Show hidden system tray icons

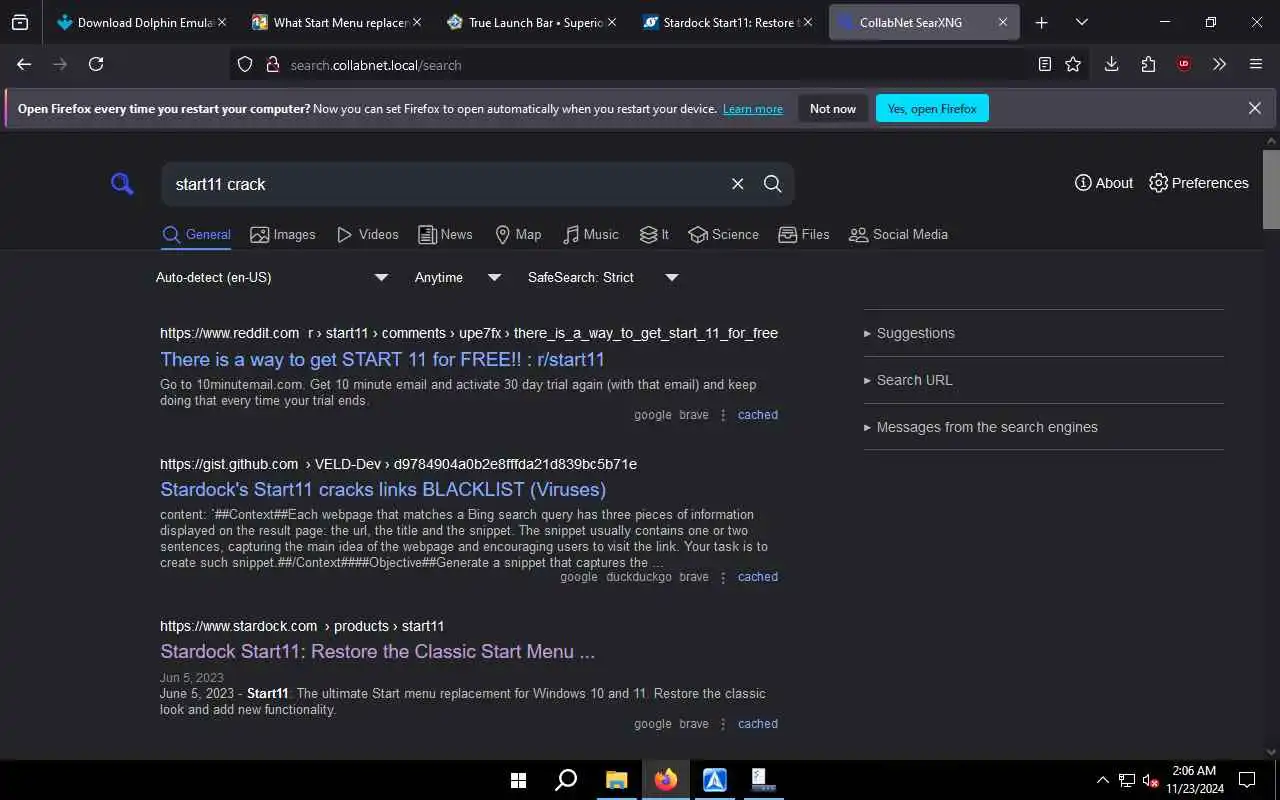(x=1102, y=780)
